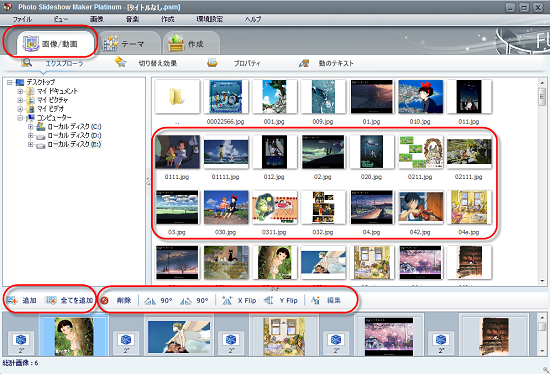Screen dimensions: 550x374
Task: Click the エクスプローラ magnifier icon
Action: click(27, 63)
